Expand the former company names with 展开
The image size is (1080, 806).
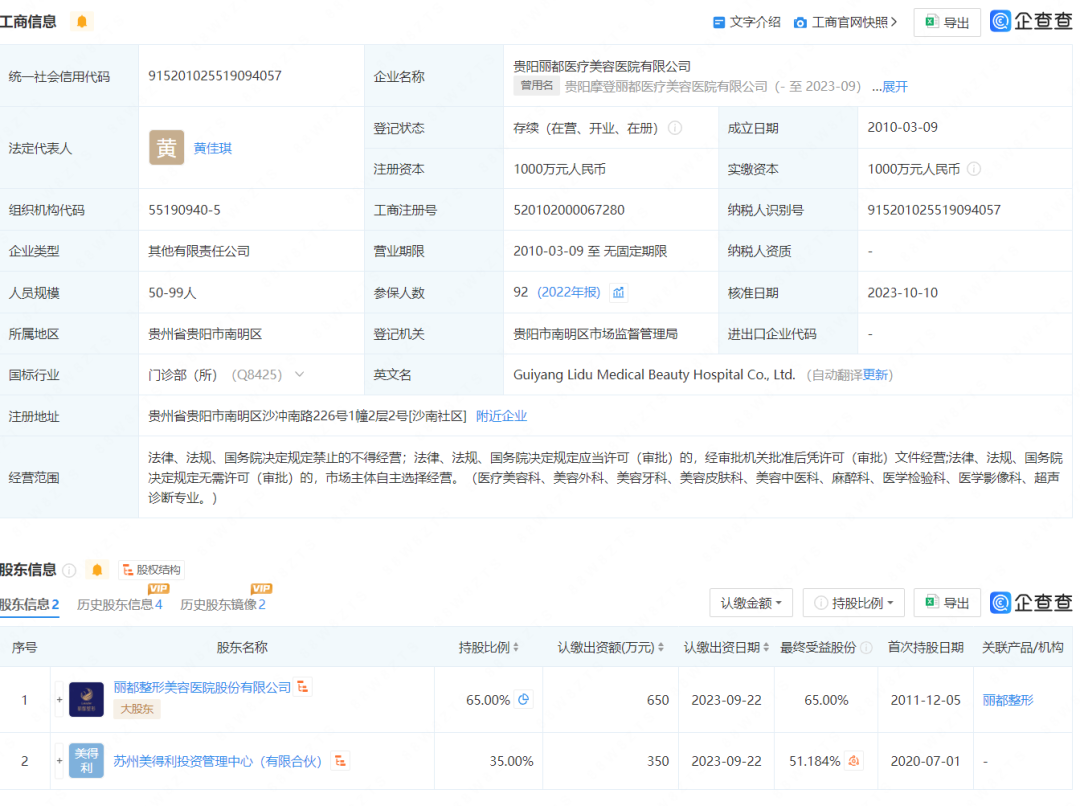tap(895, 87)
